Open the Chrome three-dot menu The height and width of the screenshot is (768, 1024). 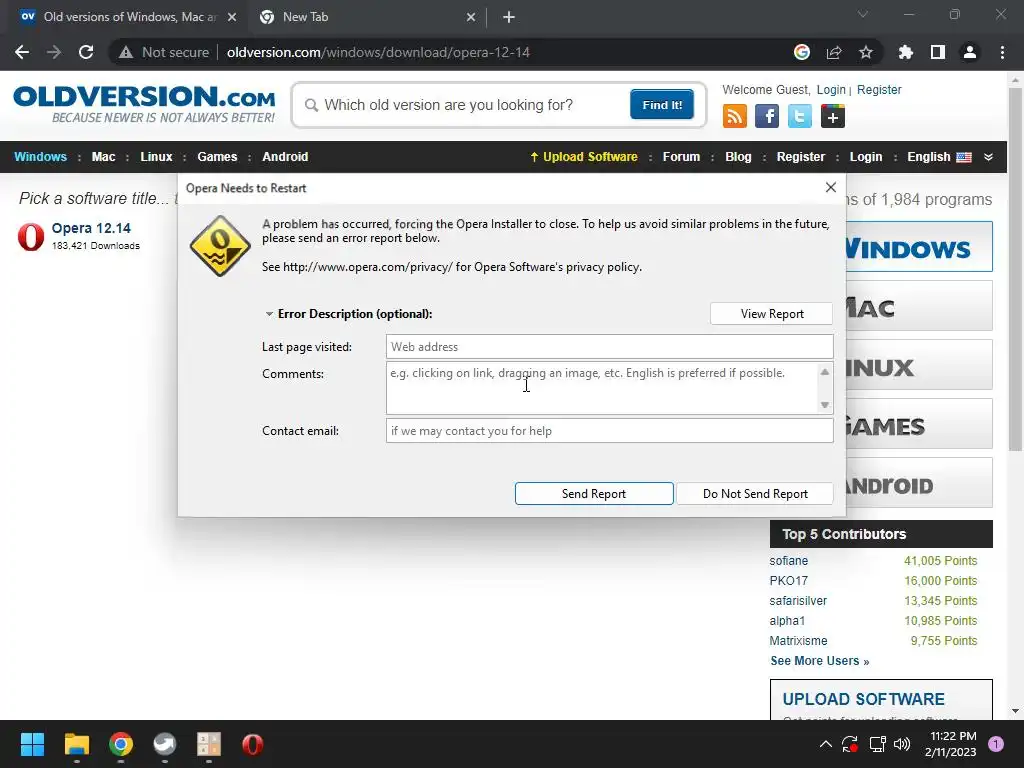point(1002,52)
